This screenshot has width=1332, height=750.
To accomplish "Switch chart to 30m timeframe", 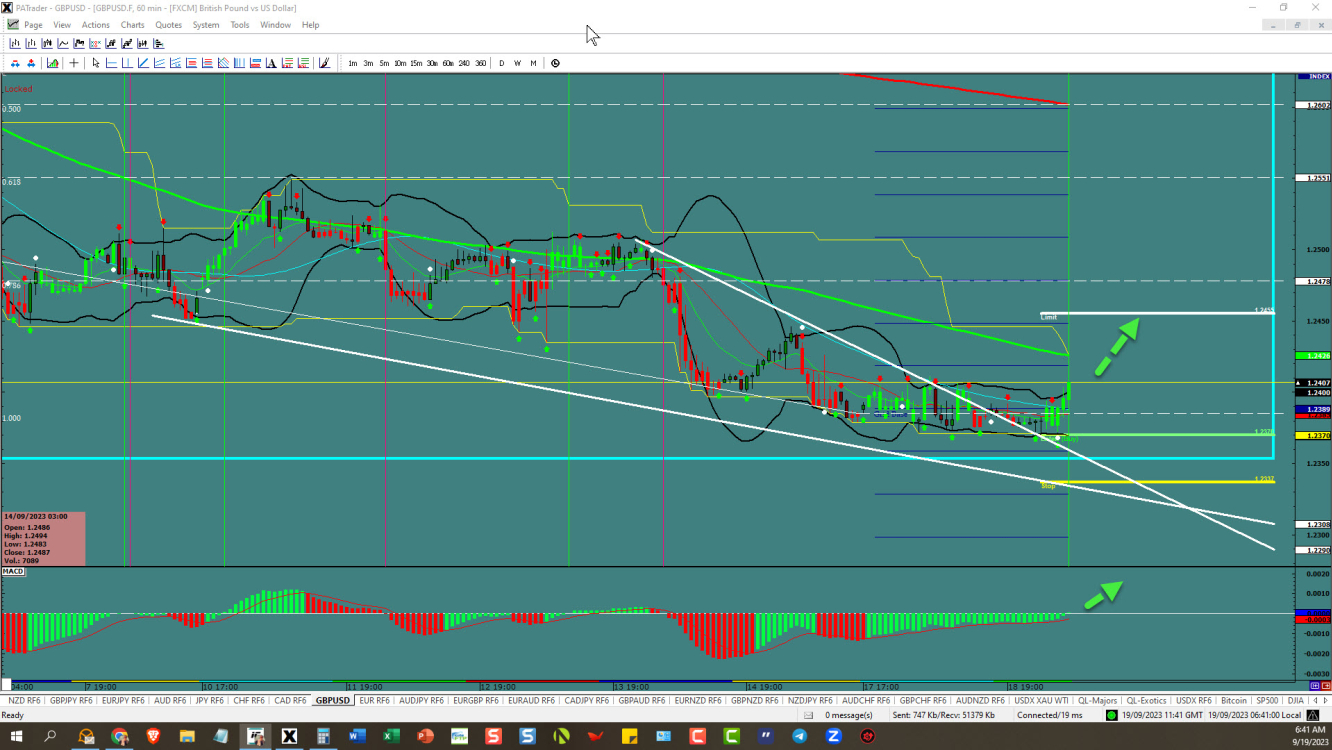I will point(432,63).
